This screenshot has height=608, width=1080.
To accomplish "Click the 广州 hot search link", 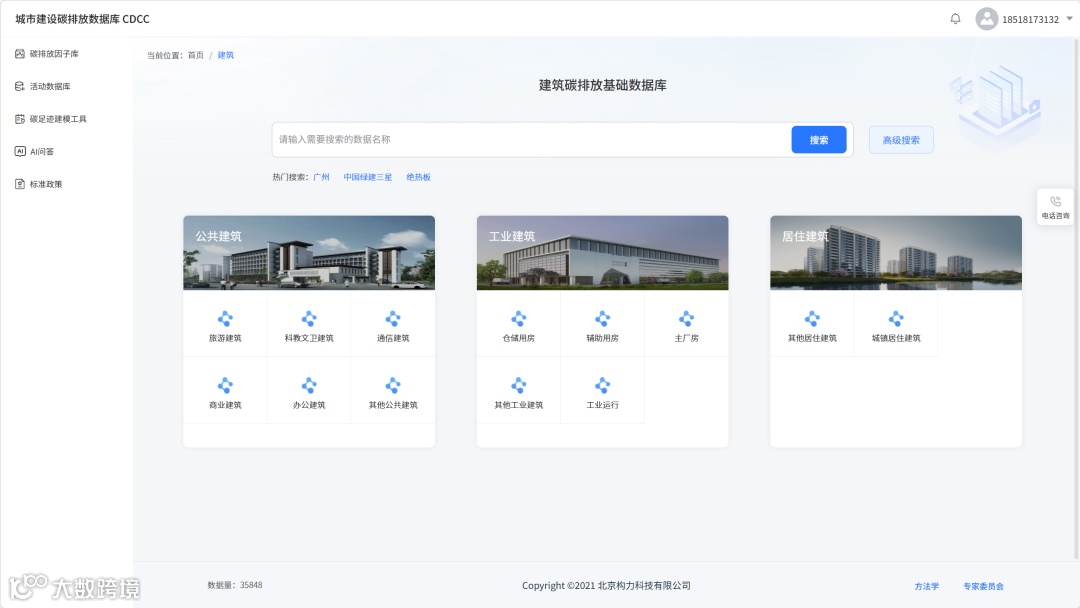I will [321, 177].
